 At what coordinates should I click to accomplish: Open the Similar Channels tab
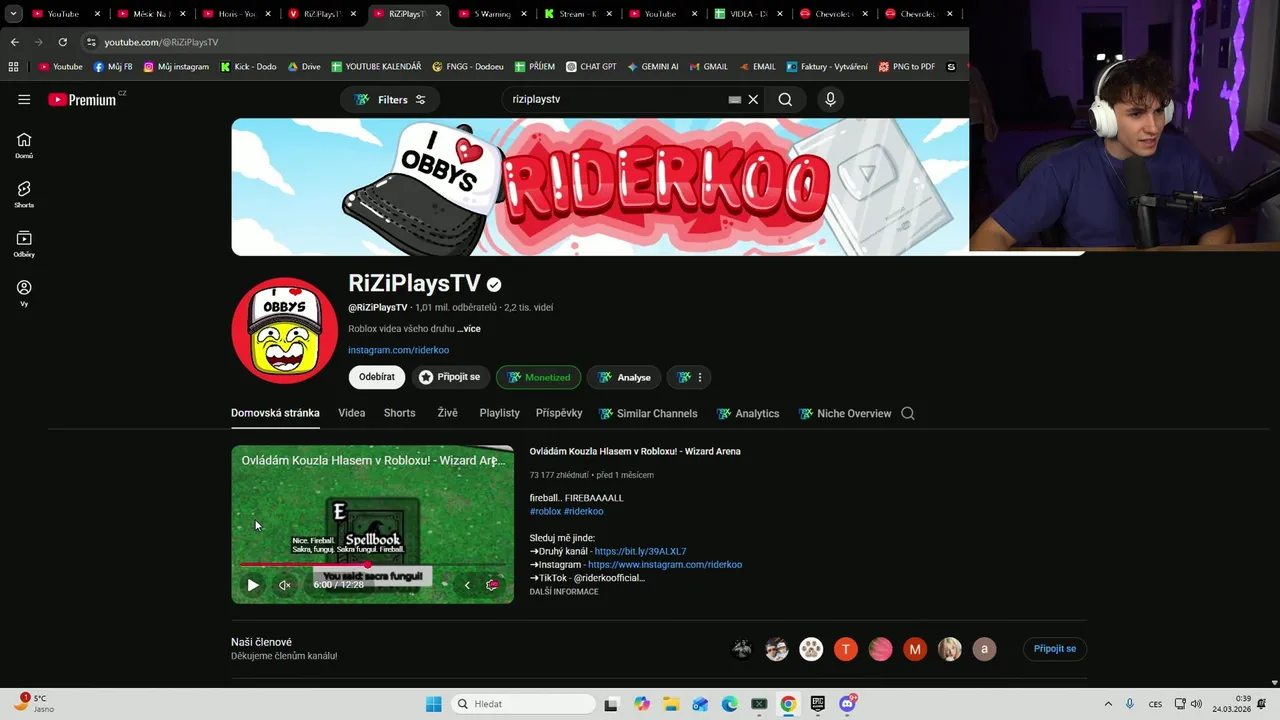point(648,413)
